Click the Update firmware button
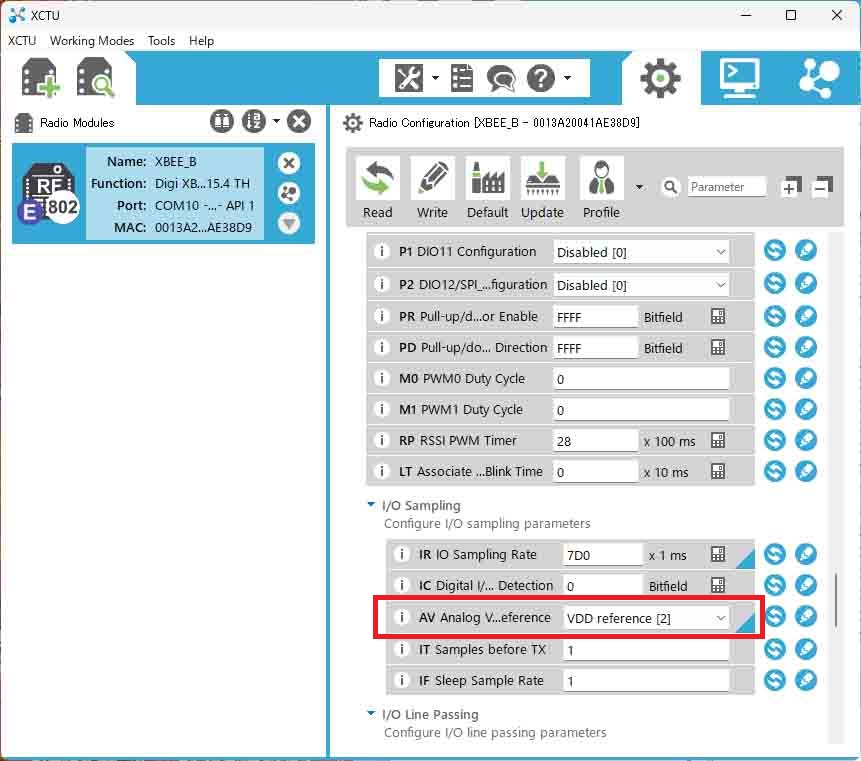861x761 pixels. [x=543, y=188]
